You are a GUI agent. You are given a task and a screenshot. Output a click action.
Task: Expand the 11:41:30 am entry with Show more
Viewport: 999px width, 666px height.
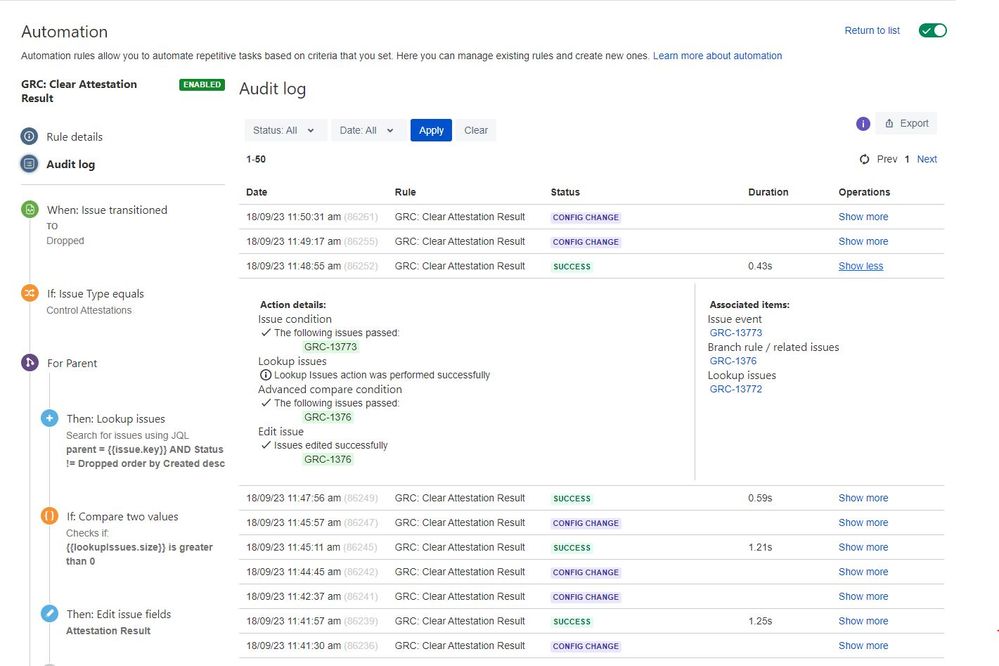coord(863,646)
